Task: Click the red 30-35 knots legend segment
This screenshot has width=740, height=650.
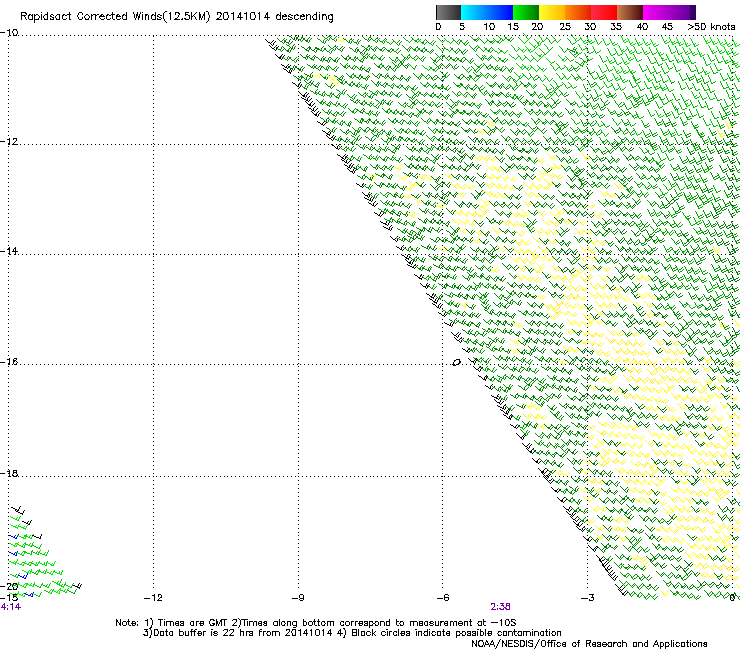Action: tap(604, 12)
